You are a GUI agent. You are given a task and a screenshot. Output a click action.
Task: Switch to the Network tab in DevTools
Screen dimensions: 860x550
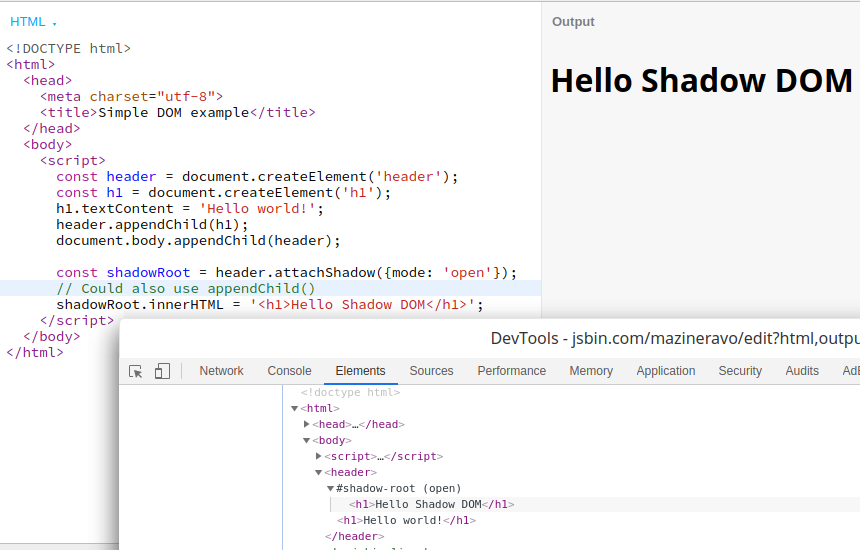(x=221, y=371)
